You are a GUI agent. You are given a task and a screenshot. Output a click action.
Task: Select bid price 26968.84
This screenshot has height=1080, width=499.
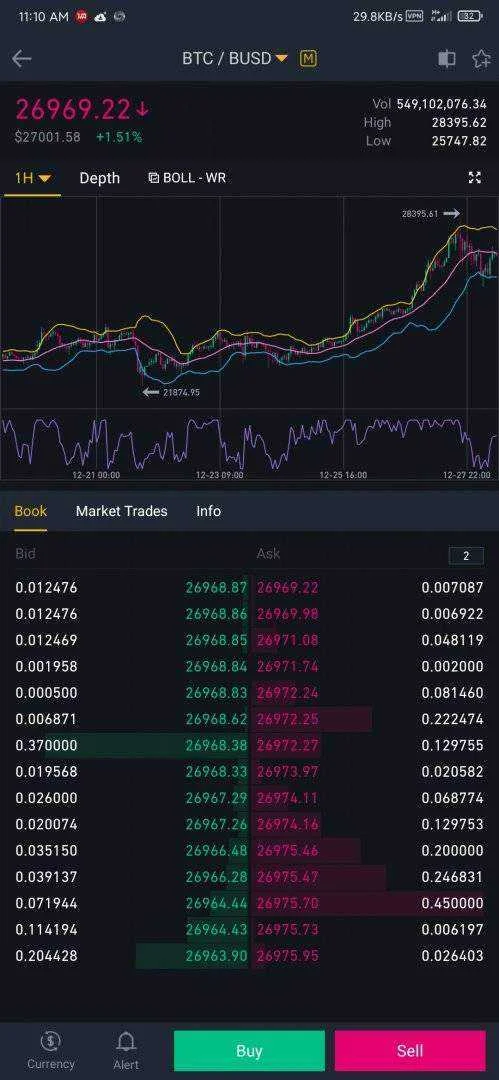pyautogui.click(x=216, y=666)
